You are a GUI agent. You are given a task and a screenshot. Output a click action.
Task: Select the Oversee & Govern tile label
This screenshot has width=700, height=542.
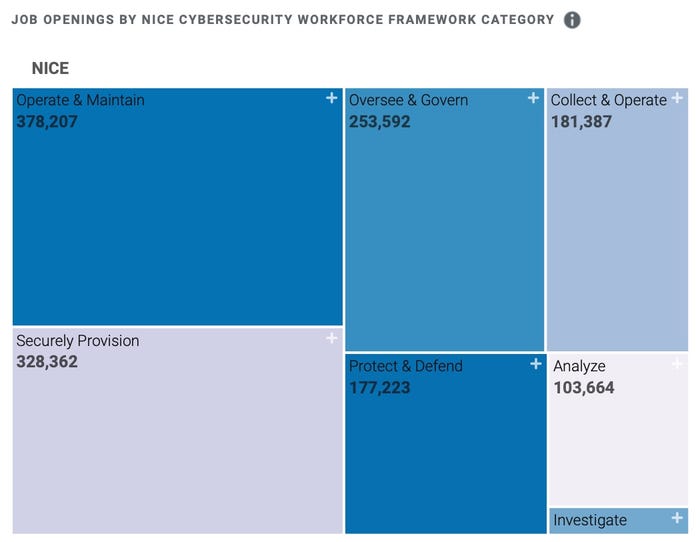[x=408, y=100]
